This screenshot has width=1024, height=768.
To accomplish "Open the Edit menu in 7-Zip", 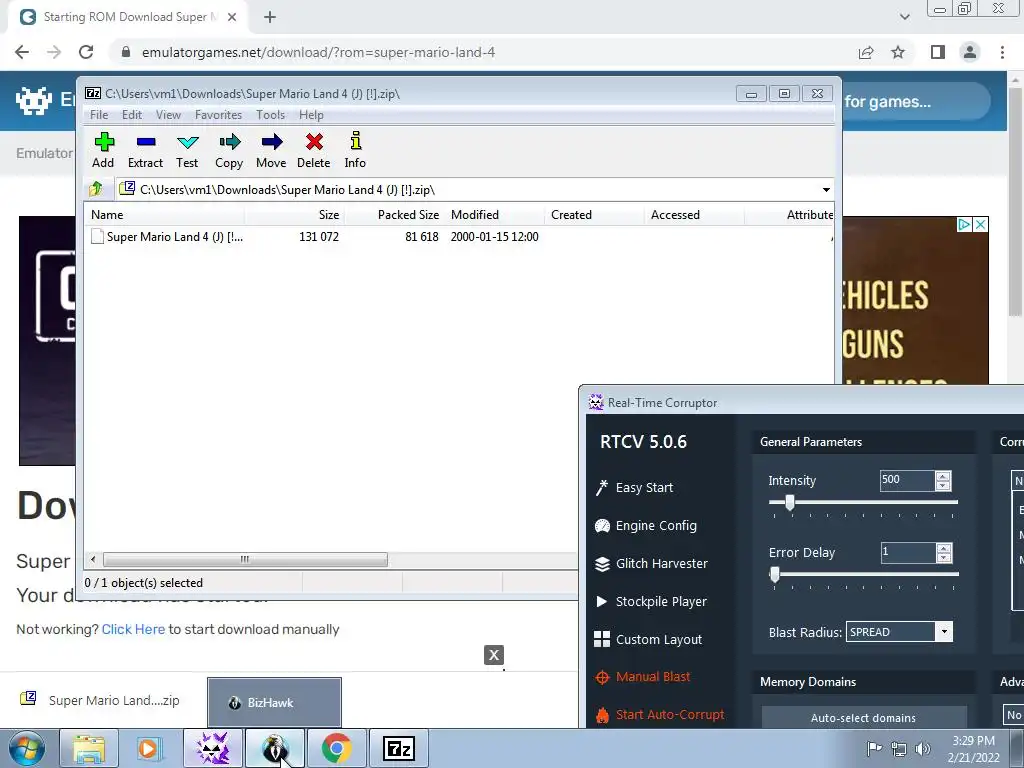I will pyautogui.click(x=132, y=115).
